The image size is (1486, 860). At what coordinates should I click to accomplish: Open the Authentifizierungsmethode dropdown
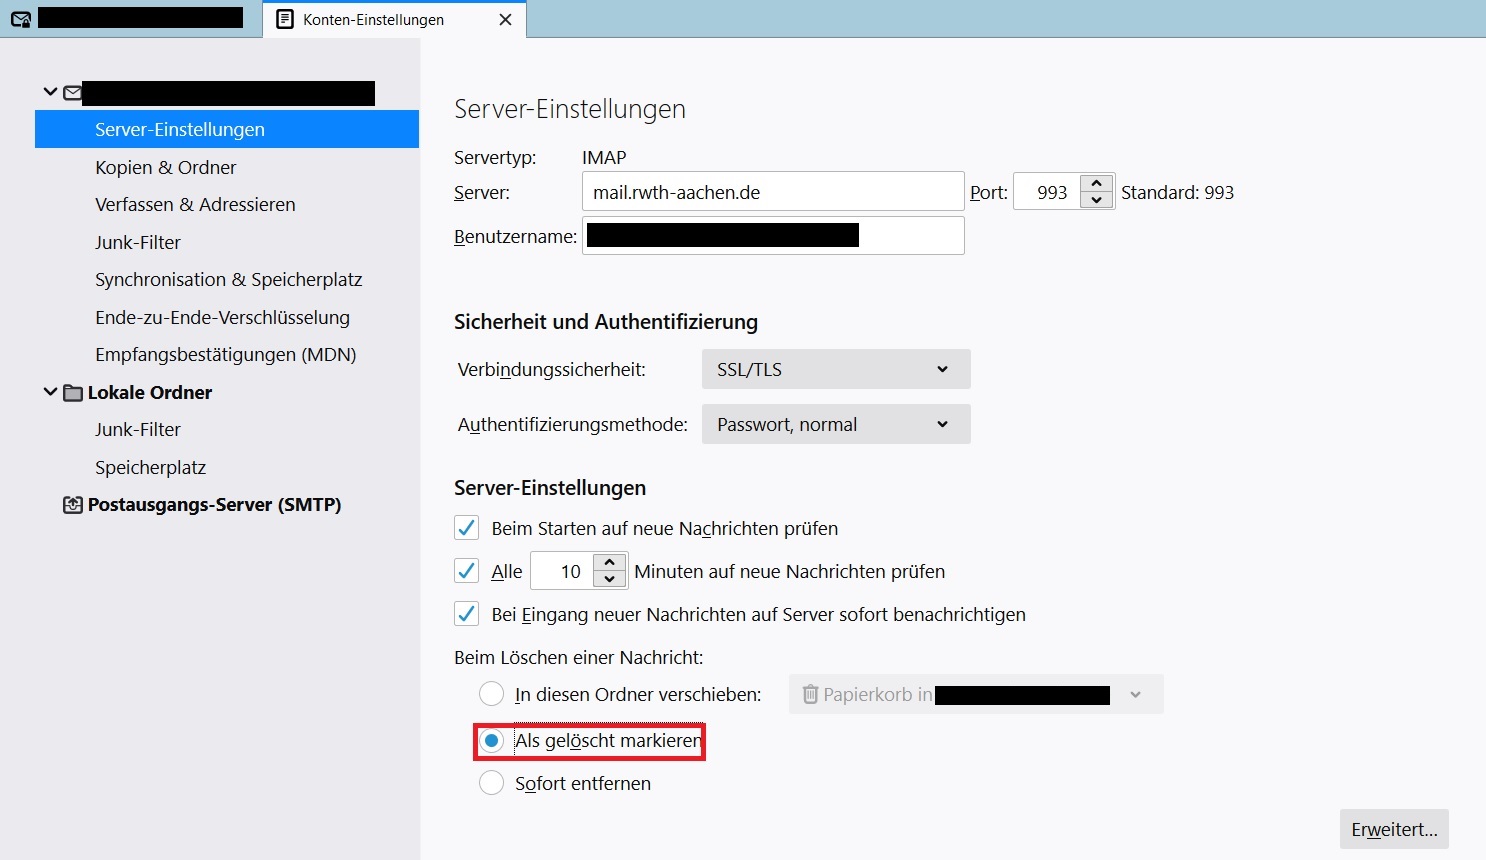[x=835, y=424]
